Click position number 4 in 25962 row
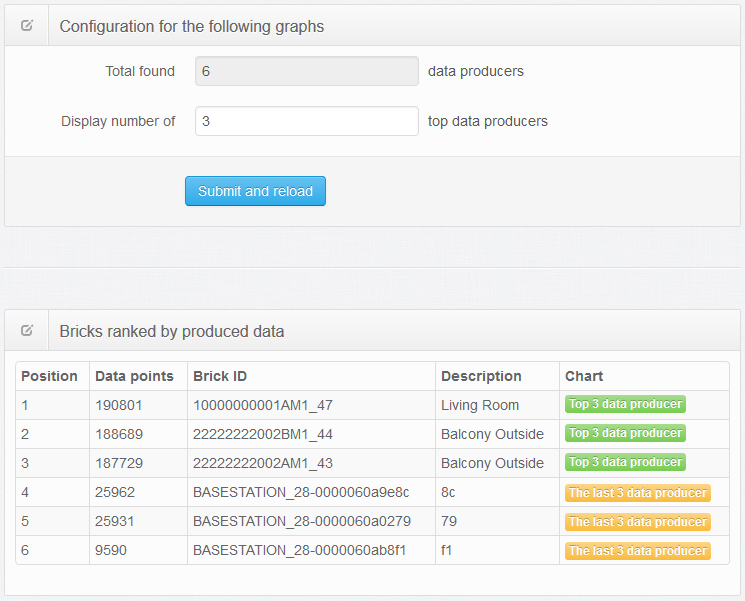The height and width of the screenshot is (601, 745). click(x=25, y=492)
